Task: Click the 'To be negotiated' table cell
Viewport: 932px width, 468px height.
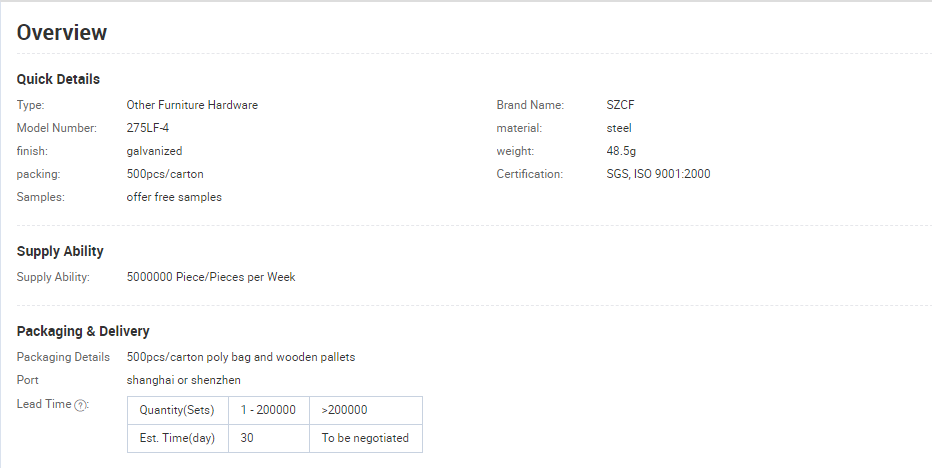Action: (366, 438)
